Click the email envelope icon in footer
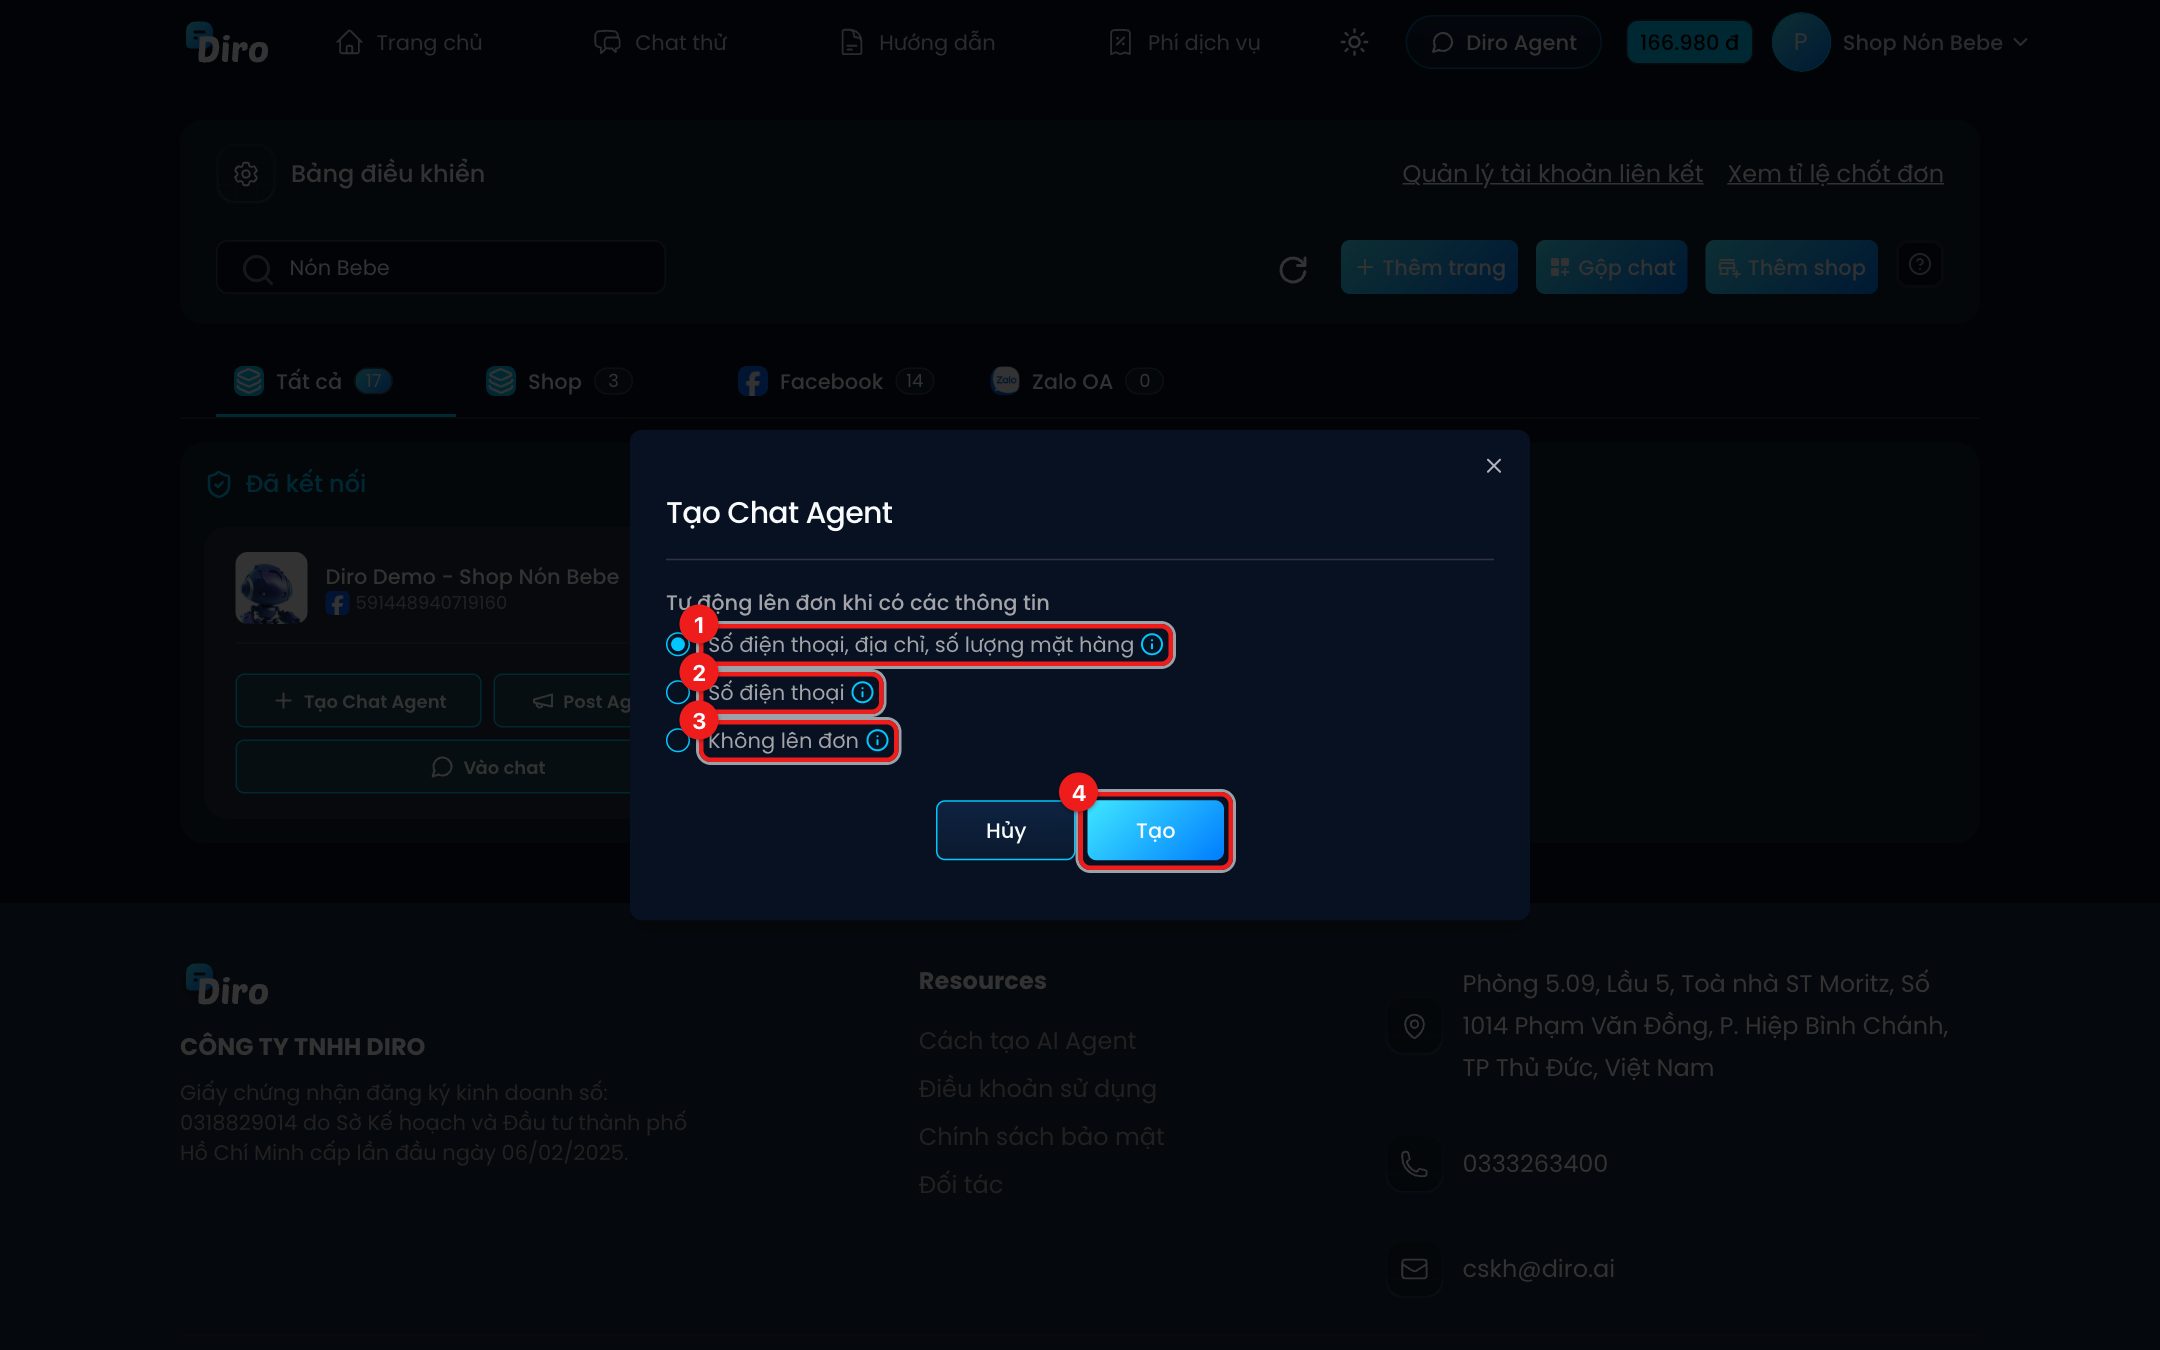The image size is (2160, 1350). (1414, 1269)
